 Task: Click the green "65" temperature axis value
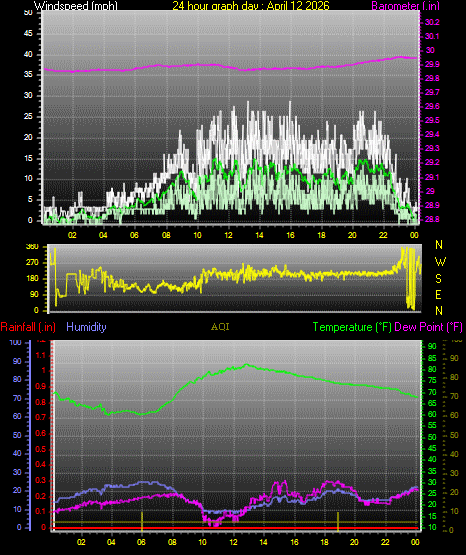coord(432,404)
